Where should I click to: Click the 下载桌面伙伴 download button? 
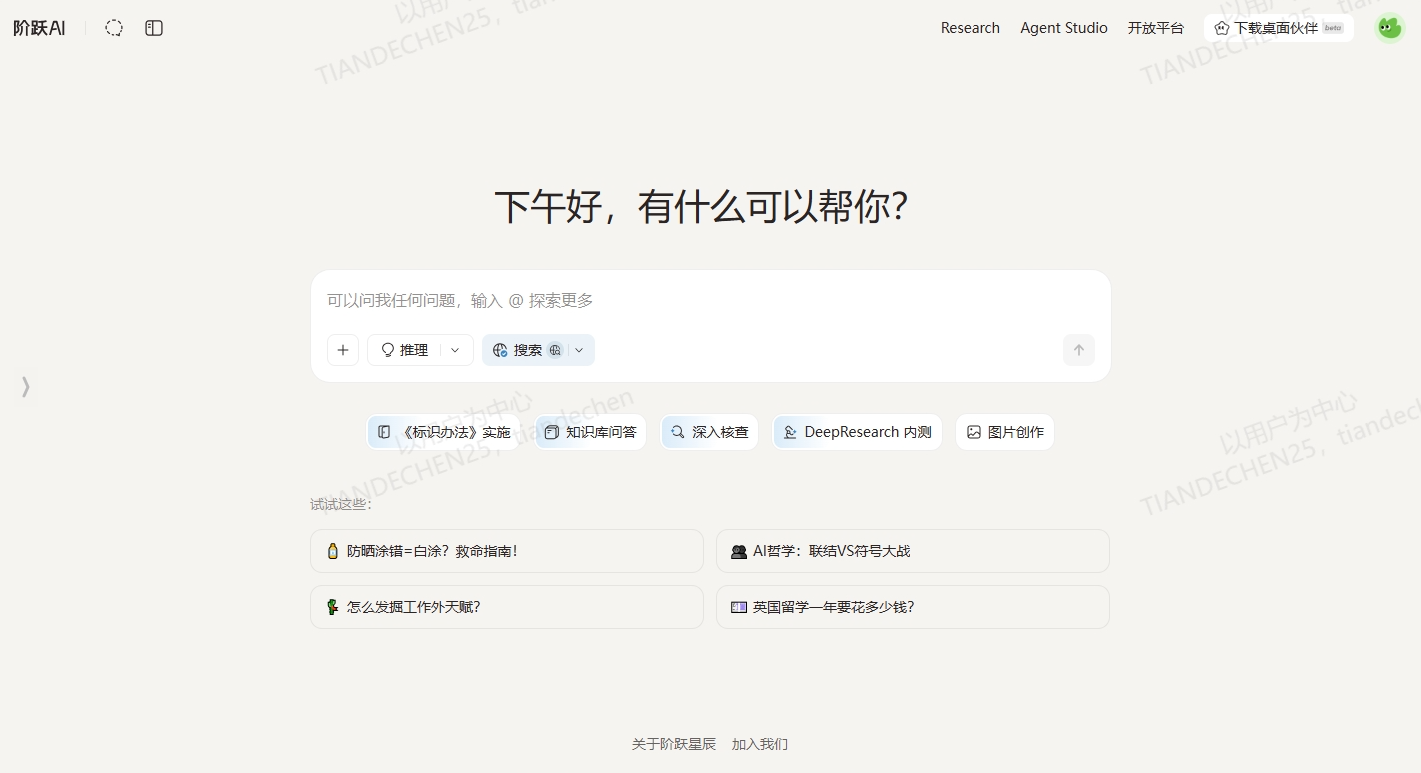pyautogui.click(x=1278, y=28)
